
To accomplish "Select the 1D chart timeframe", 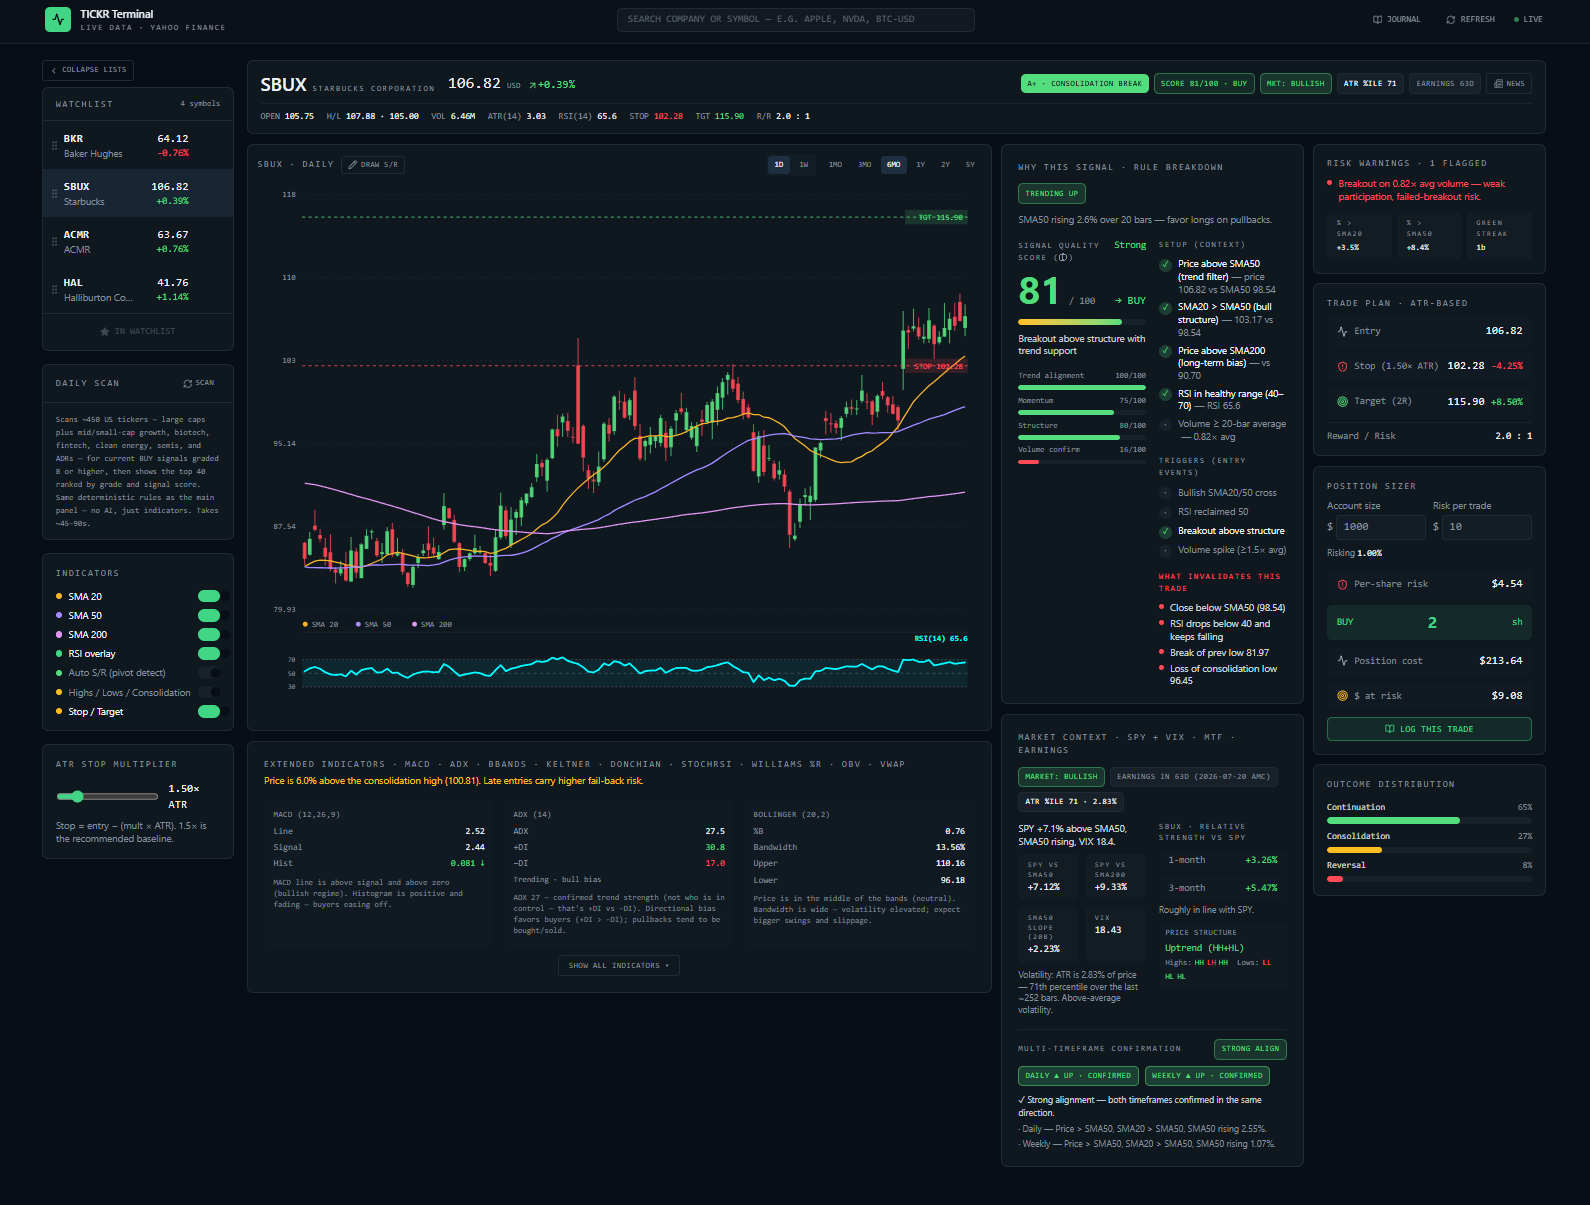I will click(x=779, y=164).
